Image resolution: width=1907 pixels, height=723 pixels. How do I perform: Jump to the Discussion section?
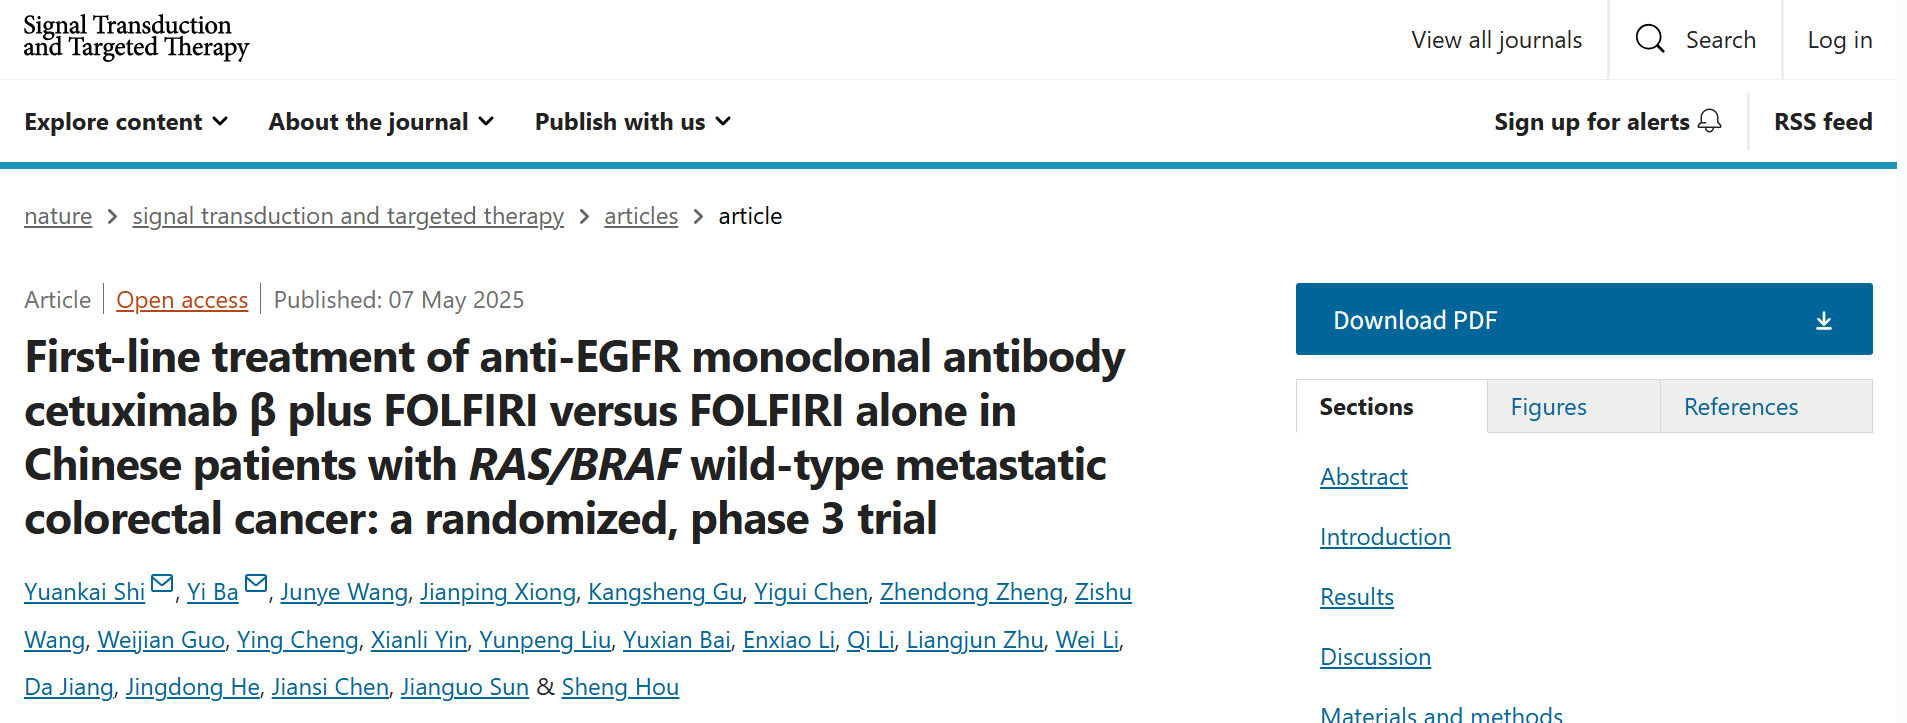coord(1375,657)
